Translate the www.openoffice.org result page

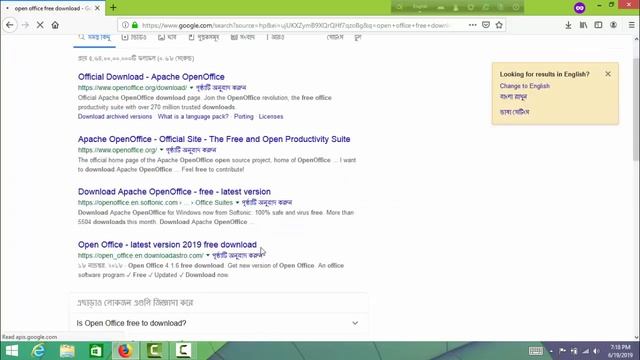click(x=191, y=150)
